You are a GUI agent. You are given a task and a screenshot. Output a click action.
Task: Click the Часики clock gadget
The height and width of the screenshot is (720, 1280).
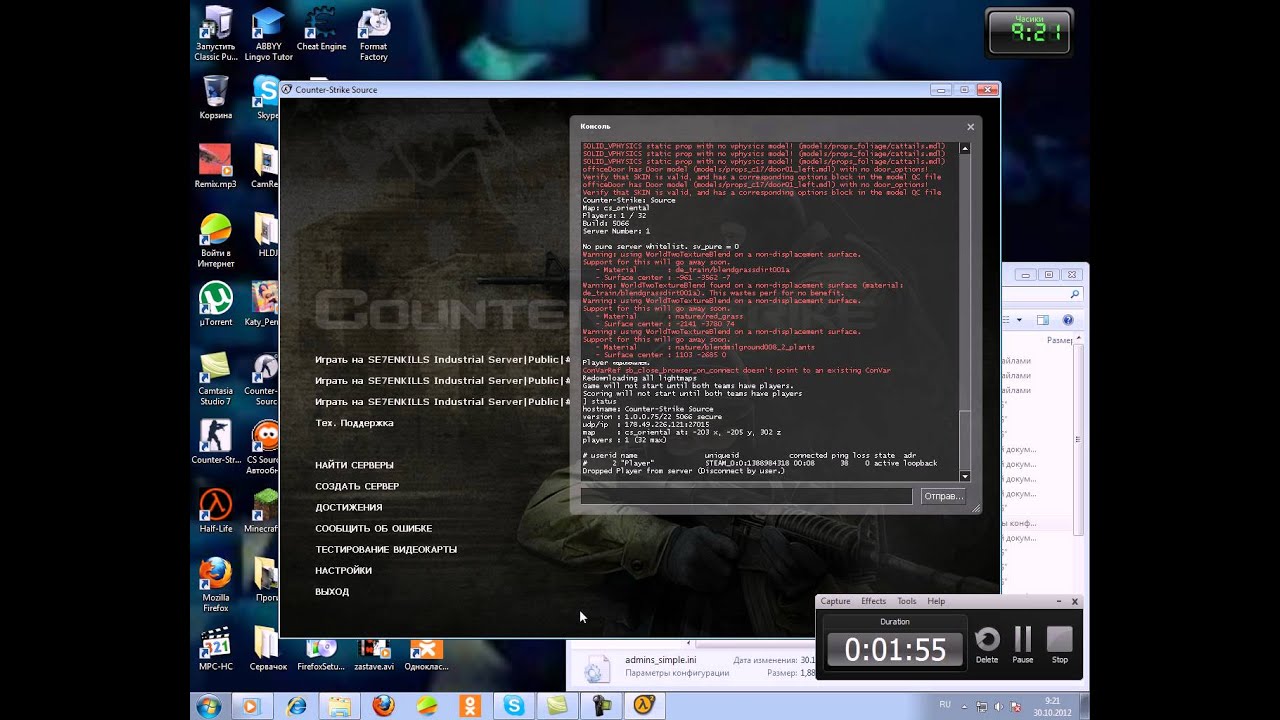click(1028, 33)
